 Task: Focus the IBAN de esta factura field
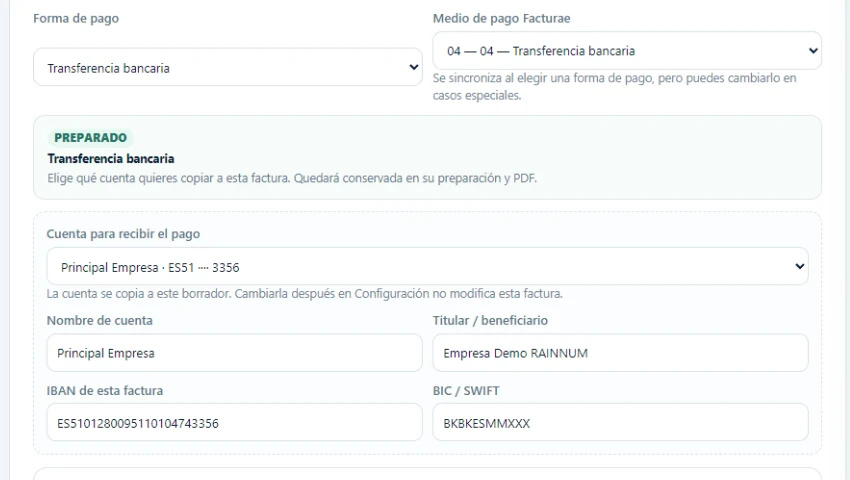[x=234, y=423]
